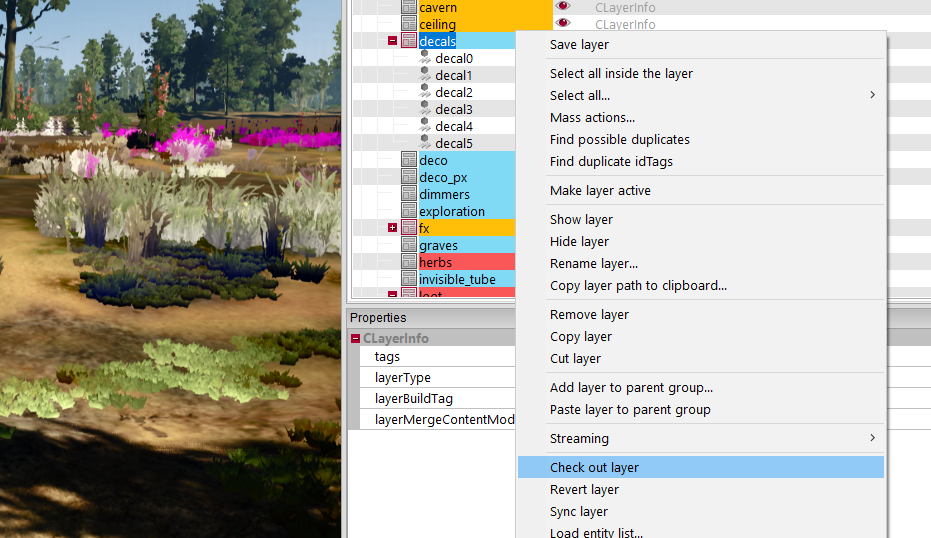Click the exploration layer icon
The height and width of the screenshot is (538, 931).
[x=409, y=211]
